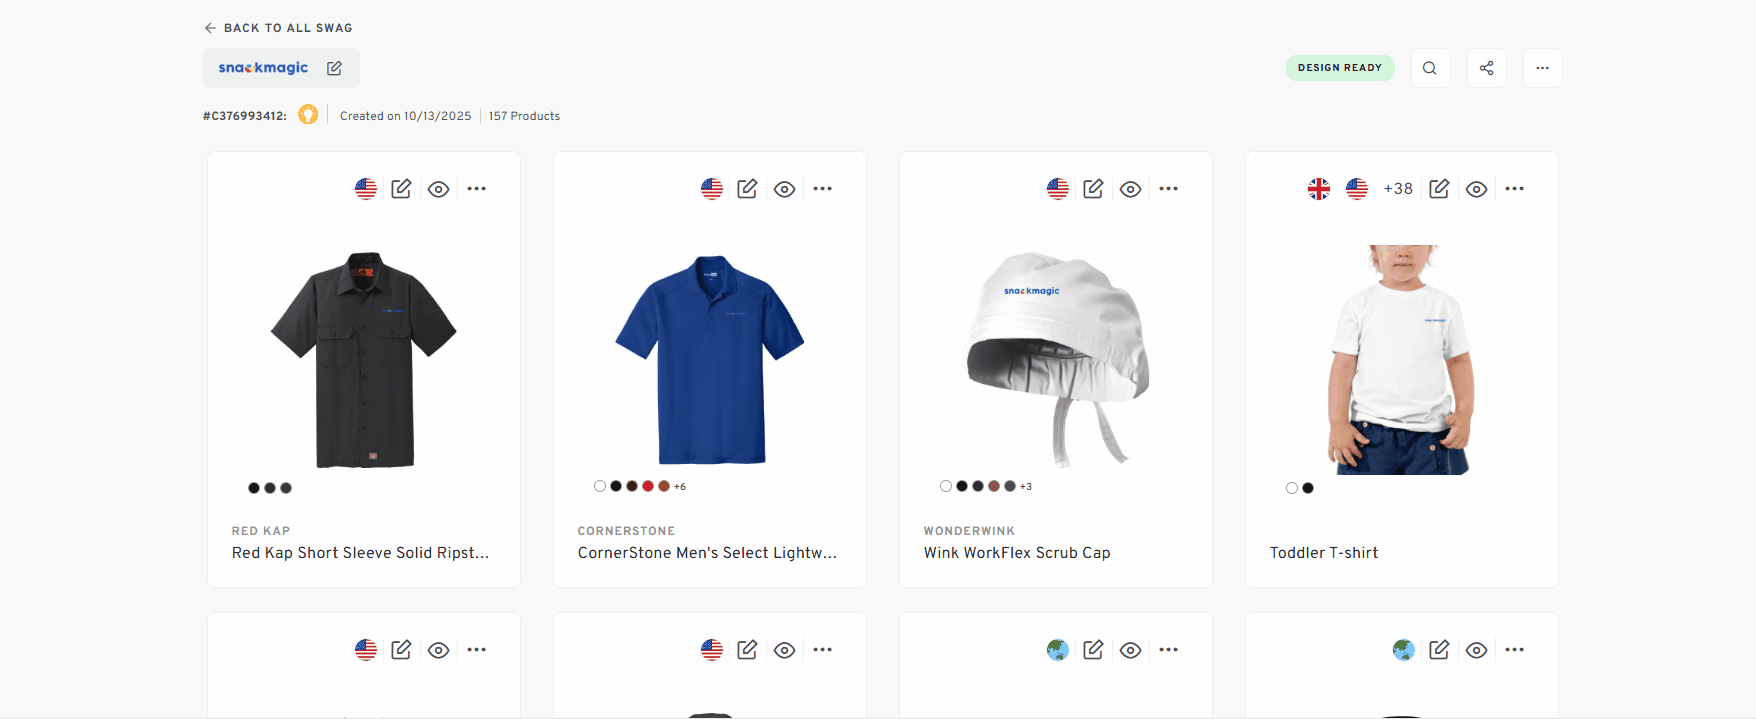Image resolution: width=1756 pixels, height=719 pixels.
Task: Click US flag on Toddler T-shirt card
Action: pos(1357,189)
